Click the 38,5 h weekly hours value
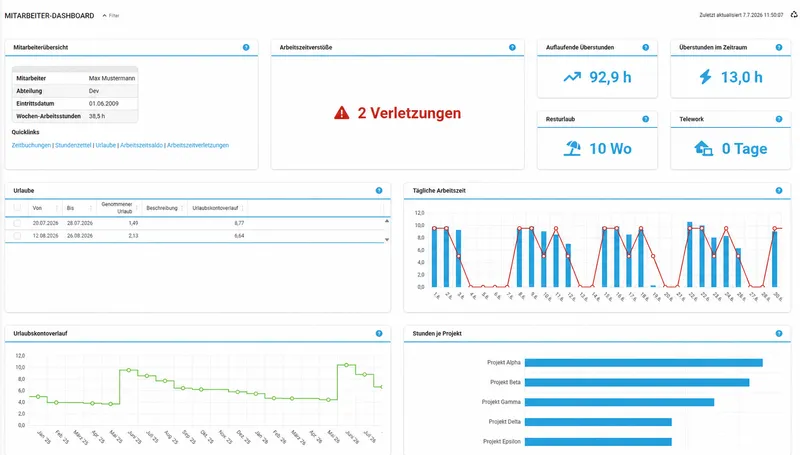The height and width of the screenshot is (455, 800). coord(97,116)
